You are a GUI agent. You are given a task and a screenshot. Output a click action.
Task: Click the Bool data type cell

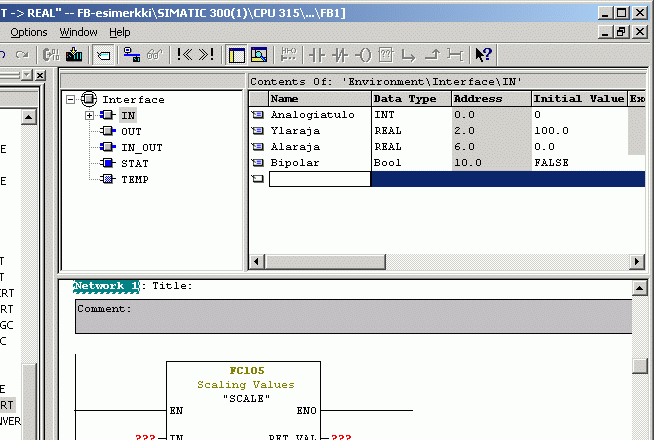(412, 163)
